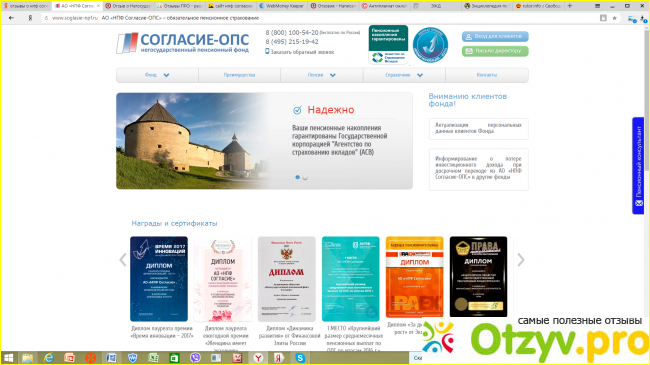Click the Вход для клиентов button
The height and width of the screenshot is (365, 650).
tap(495, 36)
